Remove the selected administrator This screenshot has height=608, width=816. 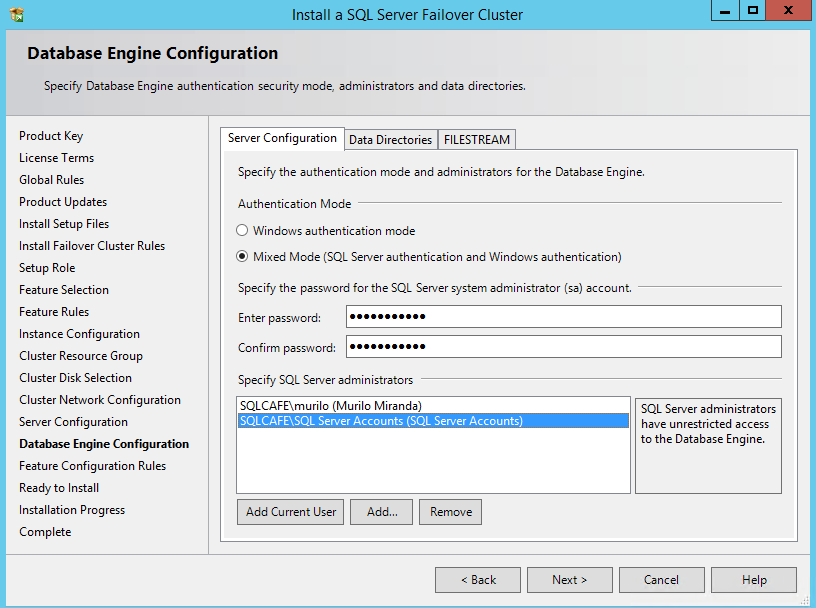[450, 512]
